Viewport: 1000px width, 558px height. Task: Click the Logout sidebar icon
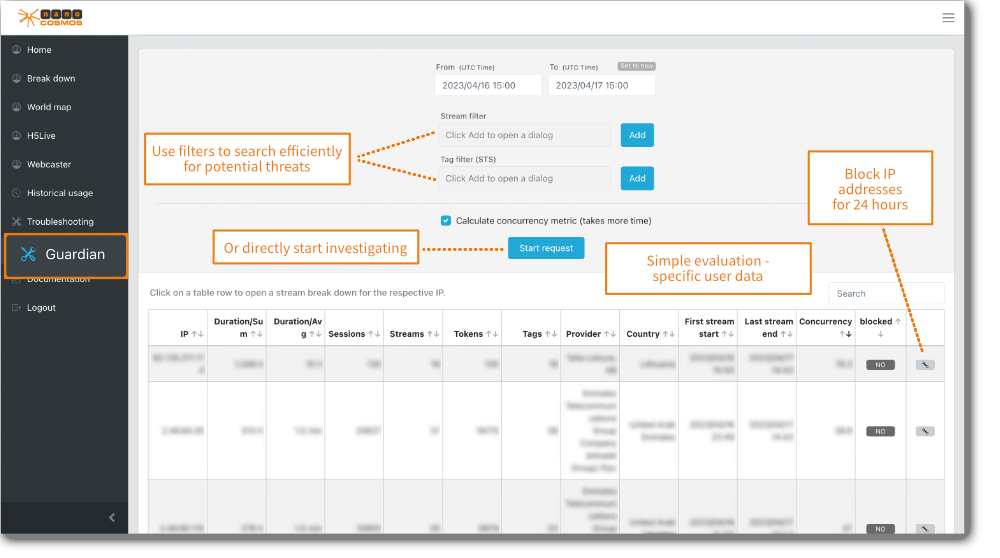pos(16,308)
